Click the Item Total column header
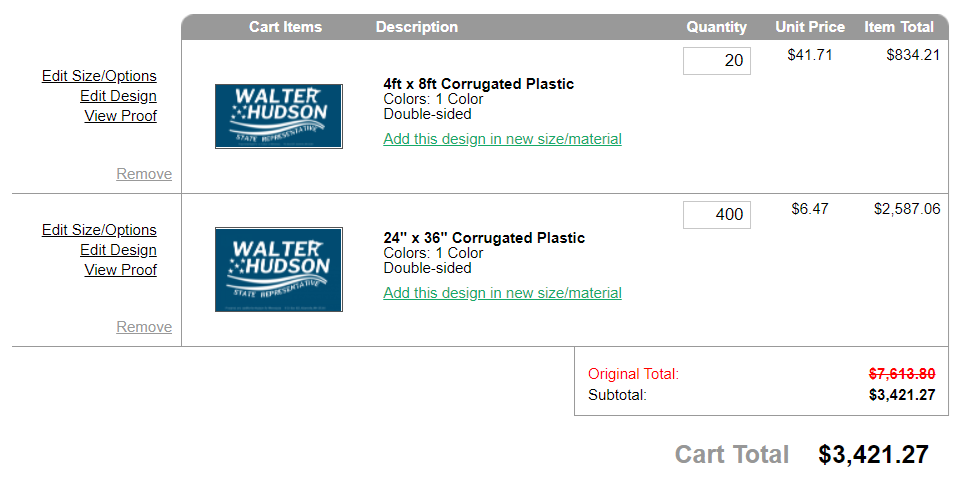This screenshot has width=973, height=477. coord(899,27)
